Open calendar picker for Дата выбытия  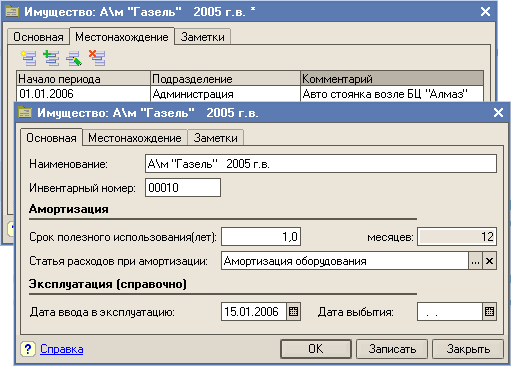tap(489, 312)
